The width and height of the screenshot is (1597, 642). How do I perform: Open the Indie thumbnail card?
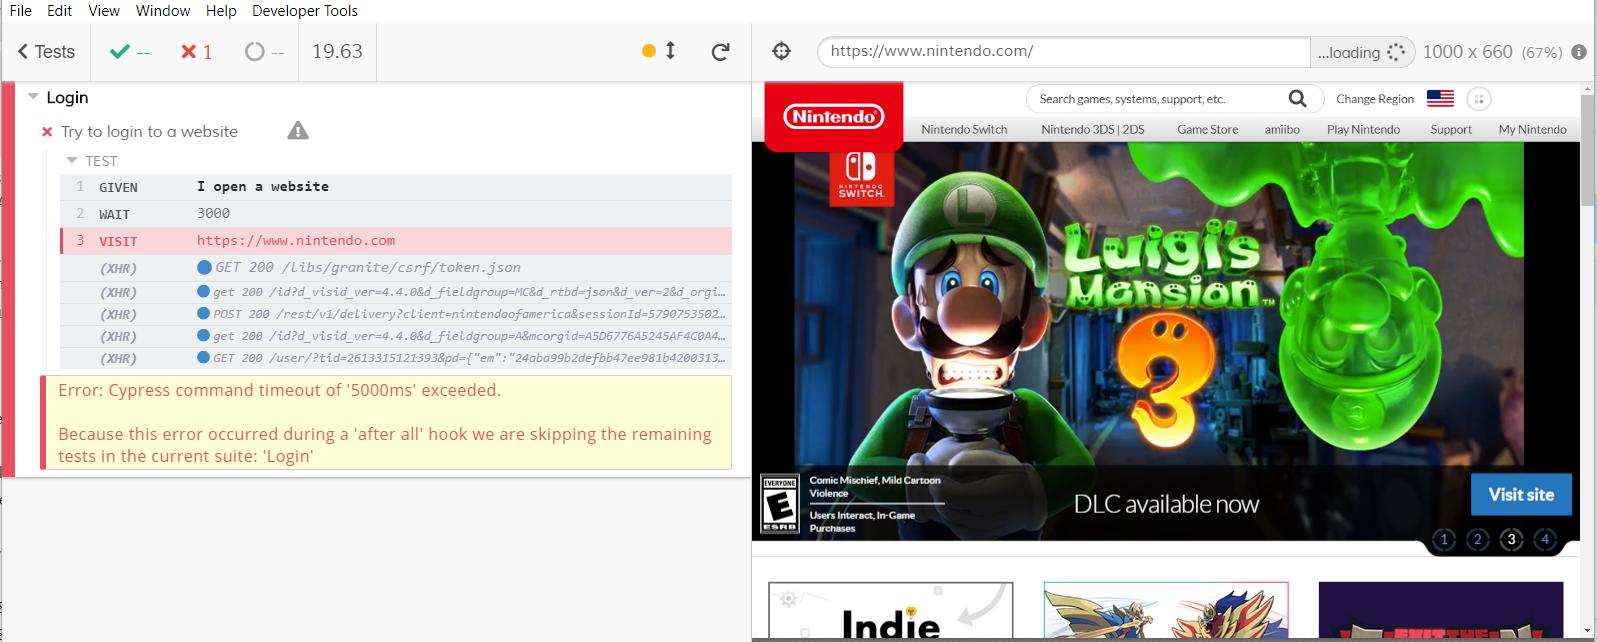[891, 610]
